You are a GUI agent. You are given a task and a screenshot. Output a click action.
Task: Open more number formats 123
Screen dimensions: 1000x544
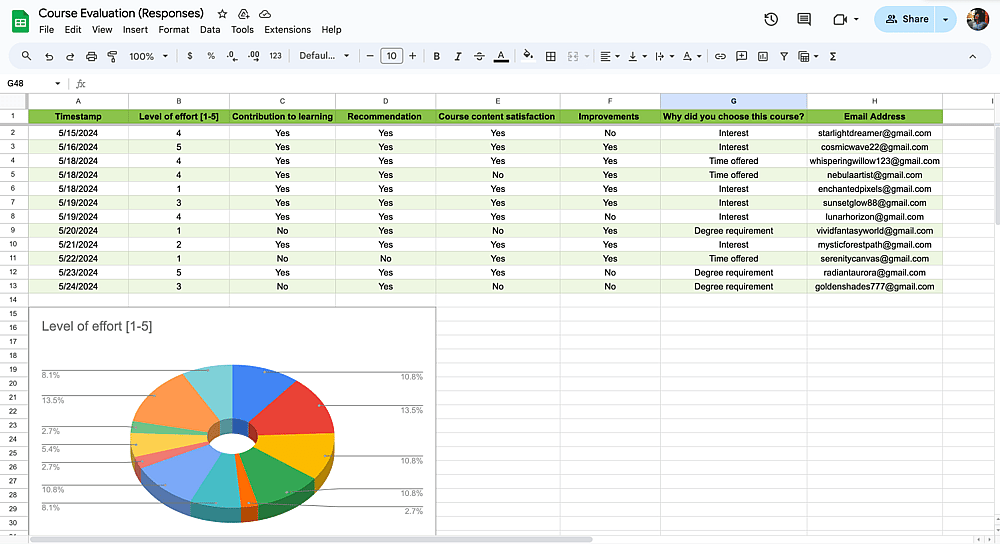tap(276, 56)
